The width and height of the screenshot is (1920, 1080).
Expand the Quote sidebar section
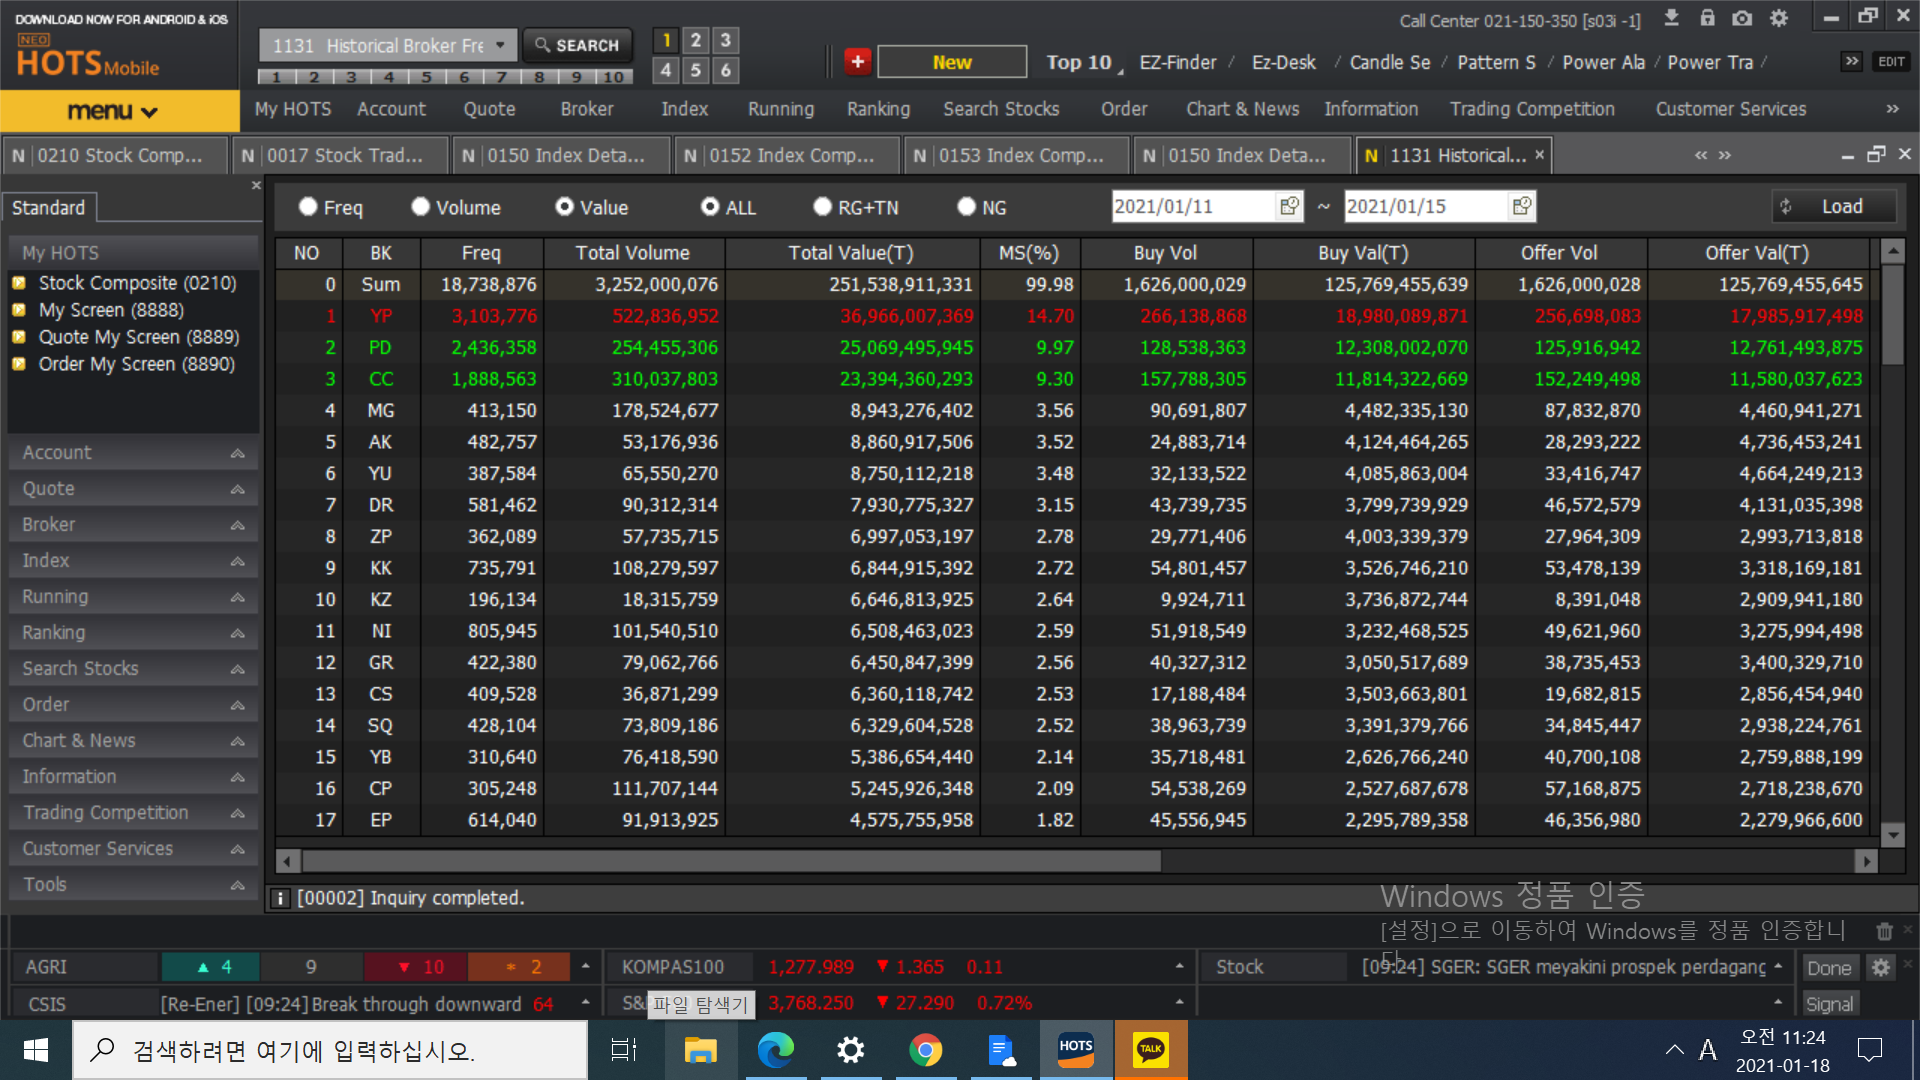[133, 489]
